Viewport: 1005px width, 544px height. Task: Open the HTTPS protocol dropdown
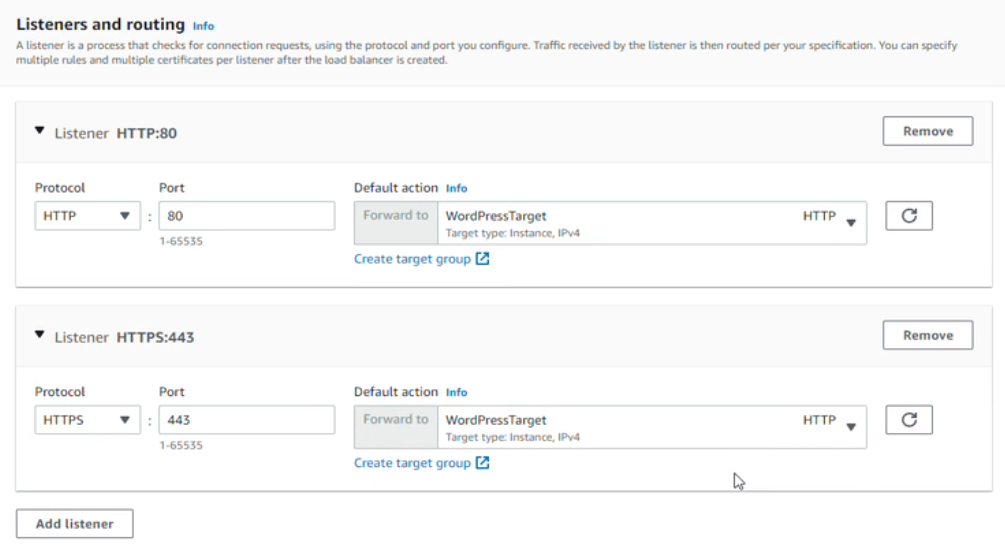point(87,420)
